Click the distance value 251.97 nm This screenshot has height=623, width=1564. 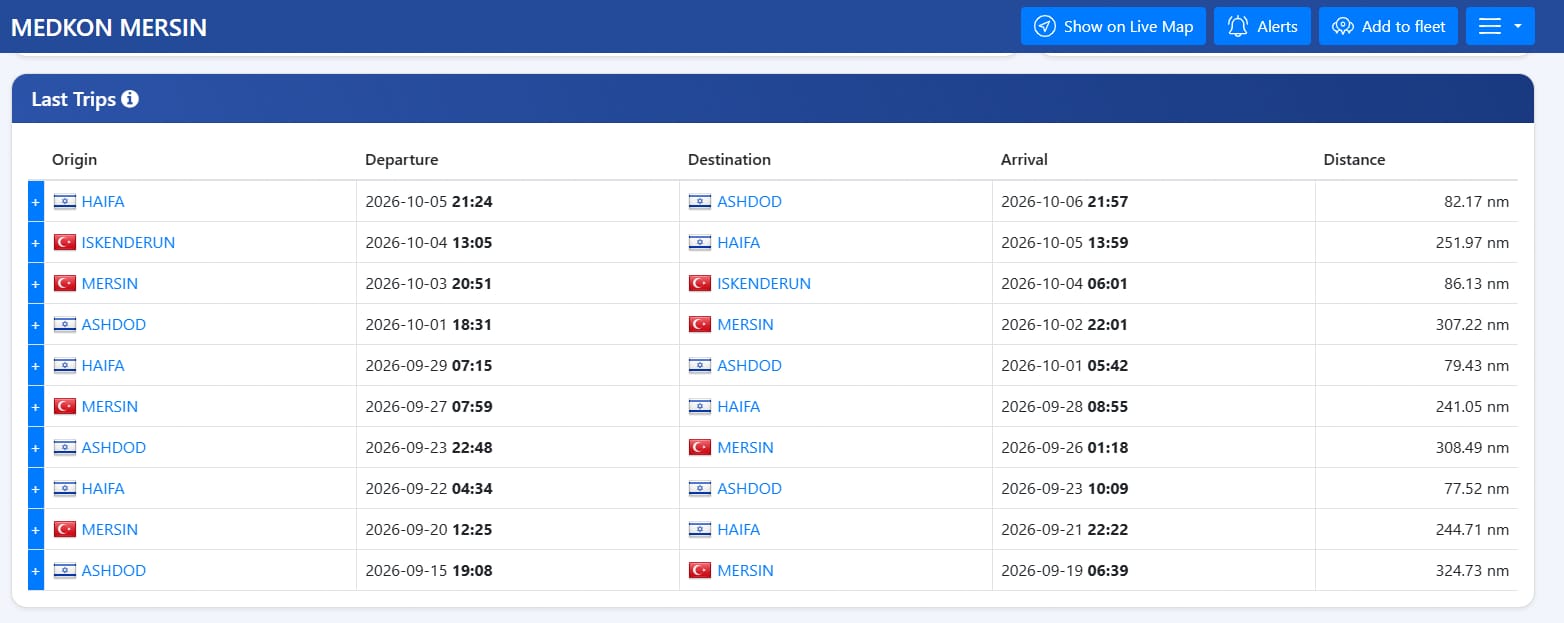1472,243
